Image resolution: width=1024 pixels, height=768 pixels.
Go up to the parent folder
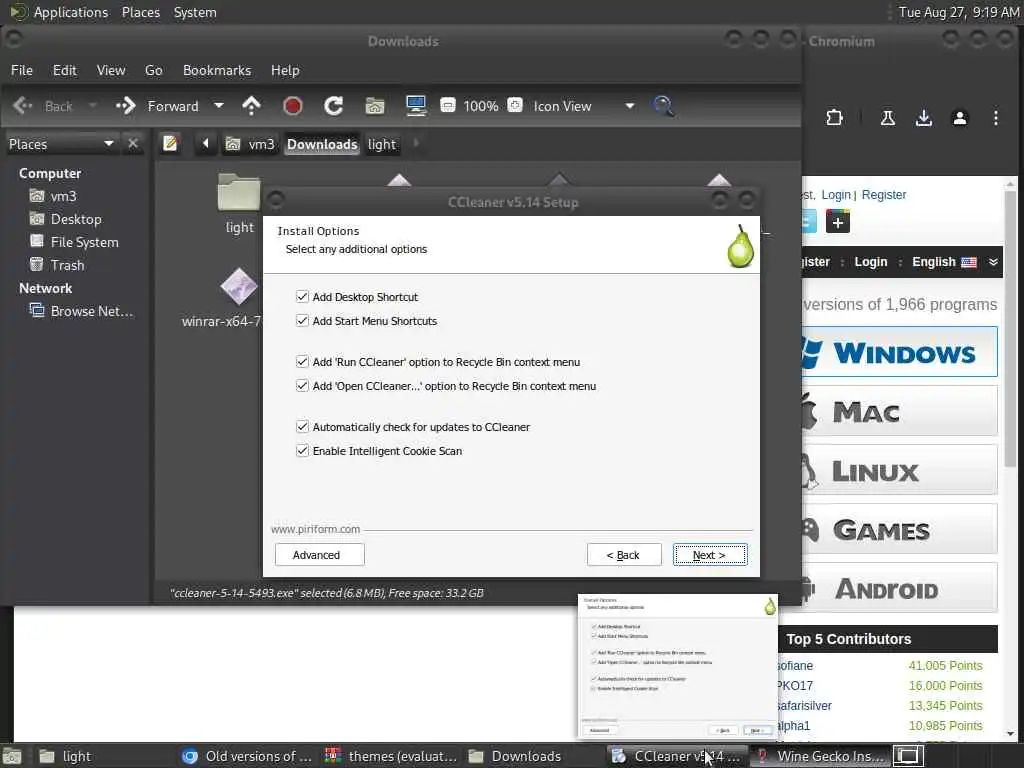click(251, 106)
